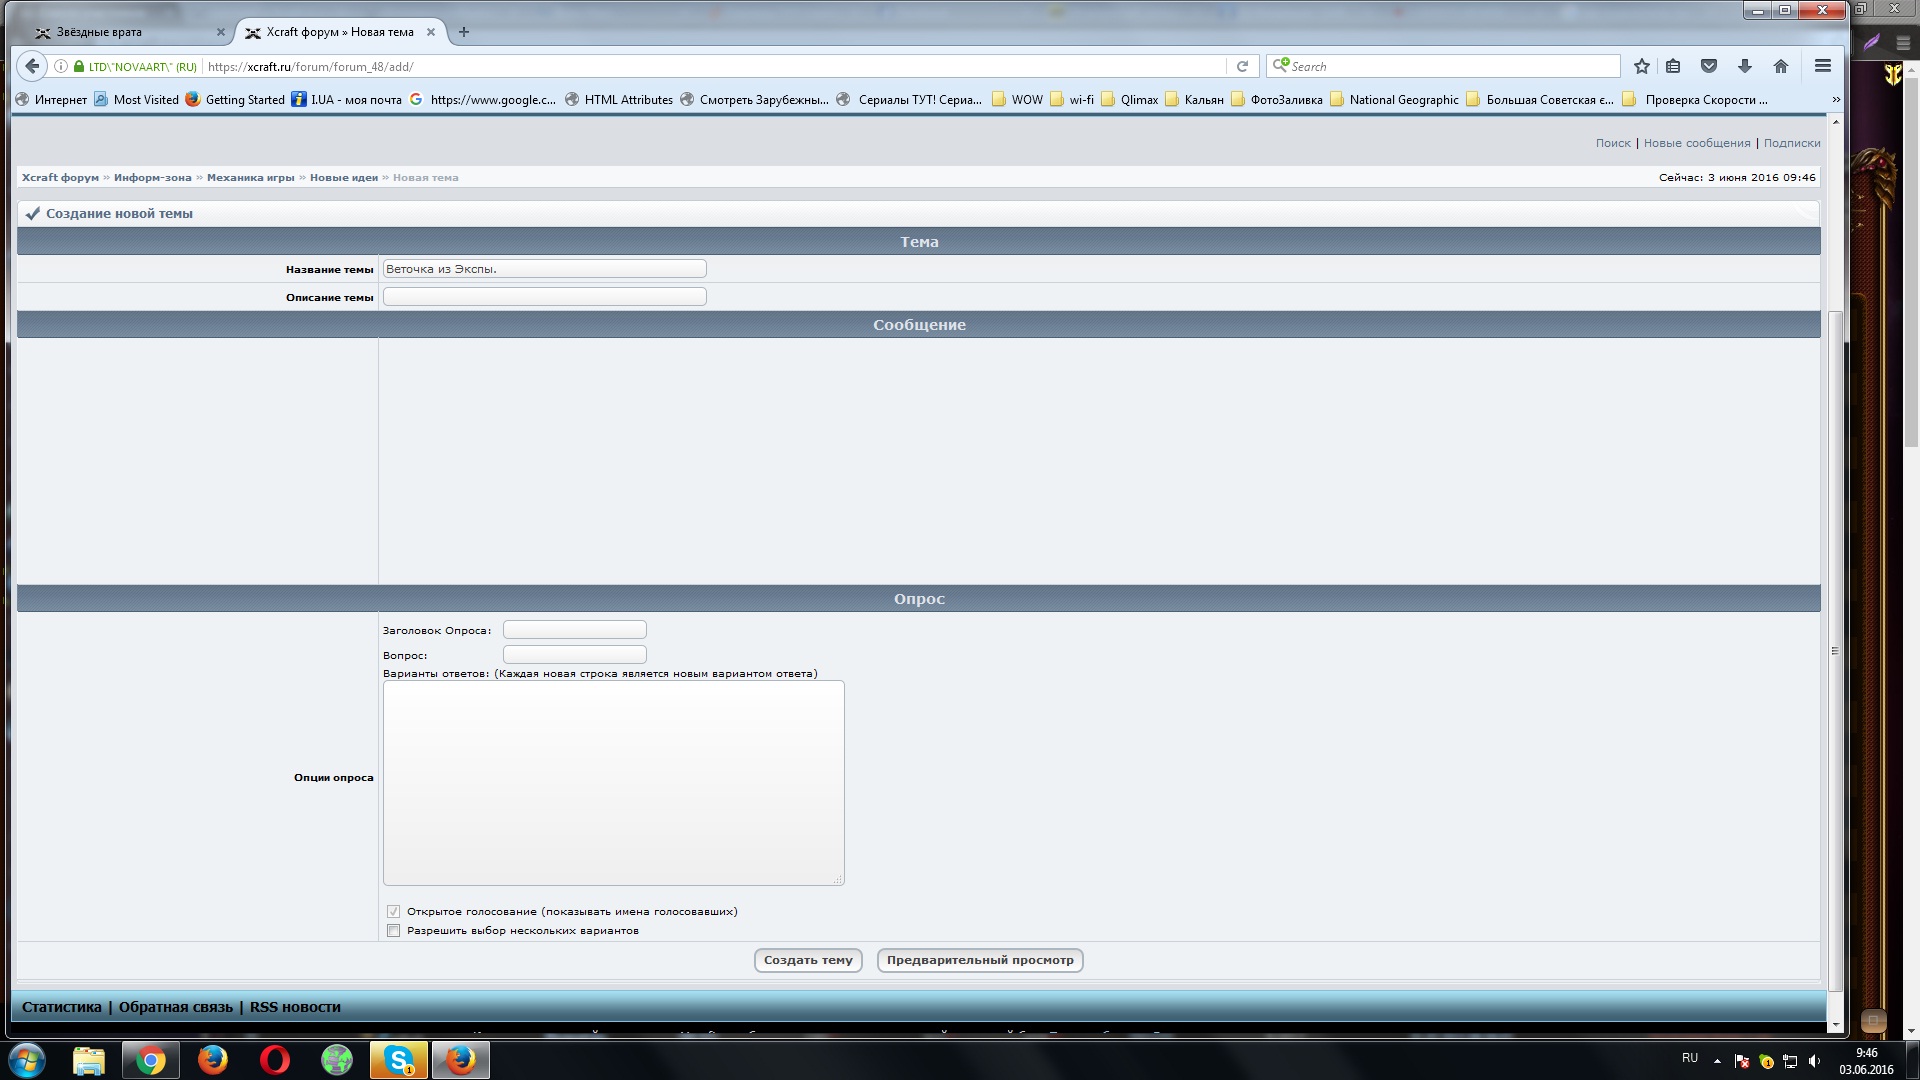
Task: Enable разрешить выбор нескольких вариантов checkbox
Action: pyautogui.click(x=392, y=930)
